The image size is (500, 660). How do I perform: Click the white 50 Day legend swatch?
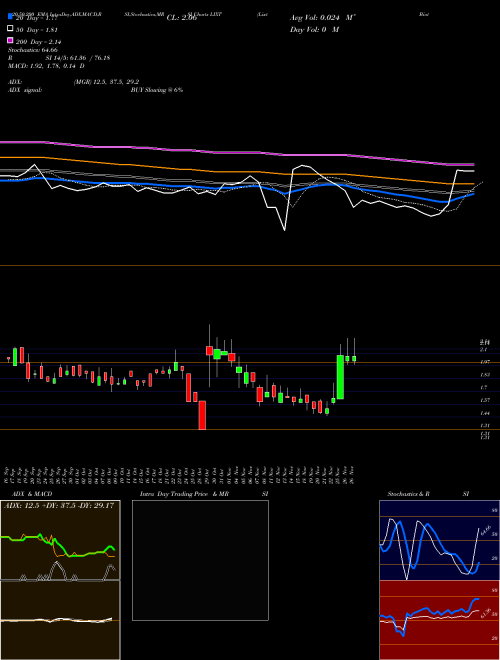10,29
